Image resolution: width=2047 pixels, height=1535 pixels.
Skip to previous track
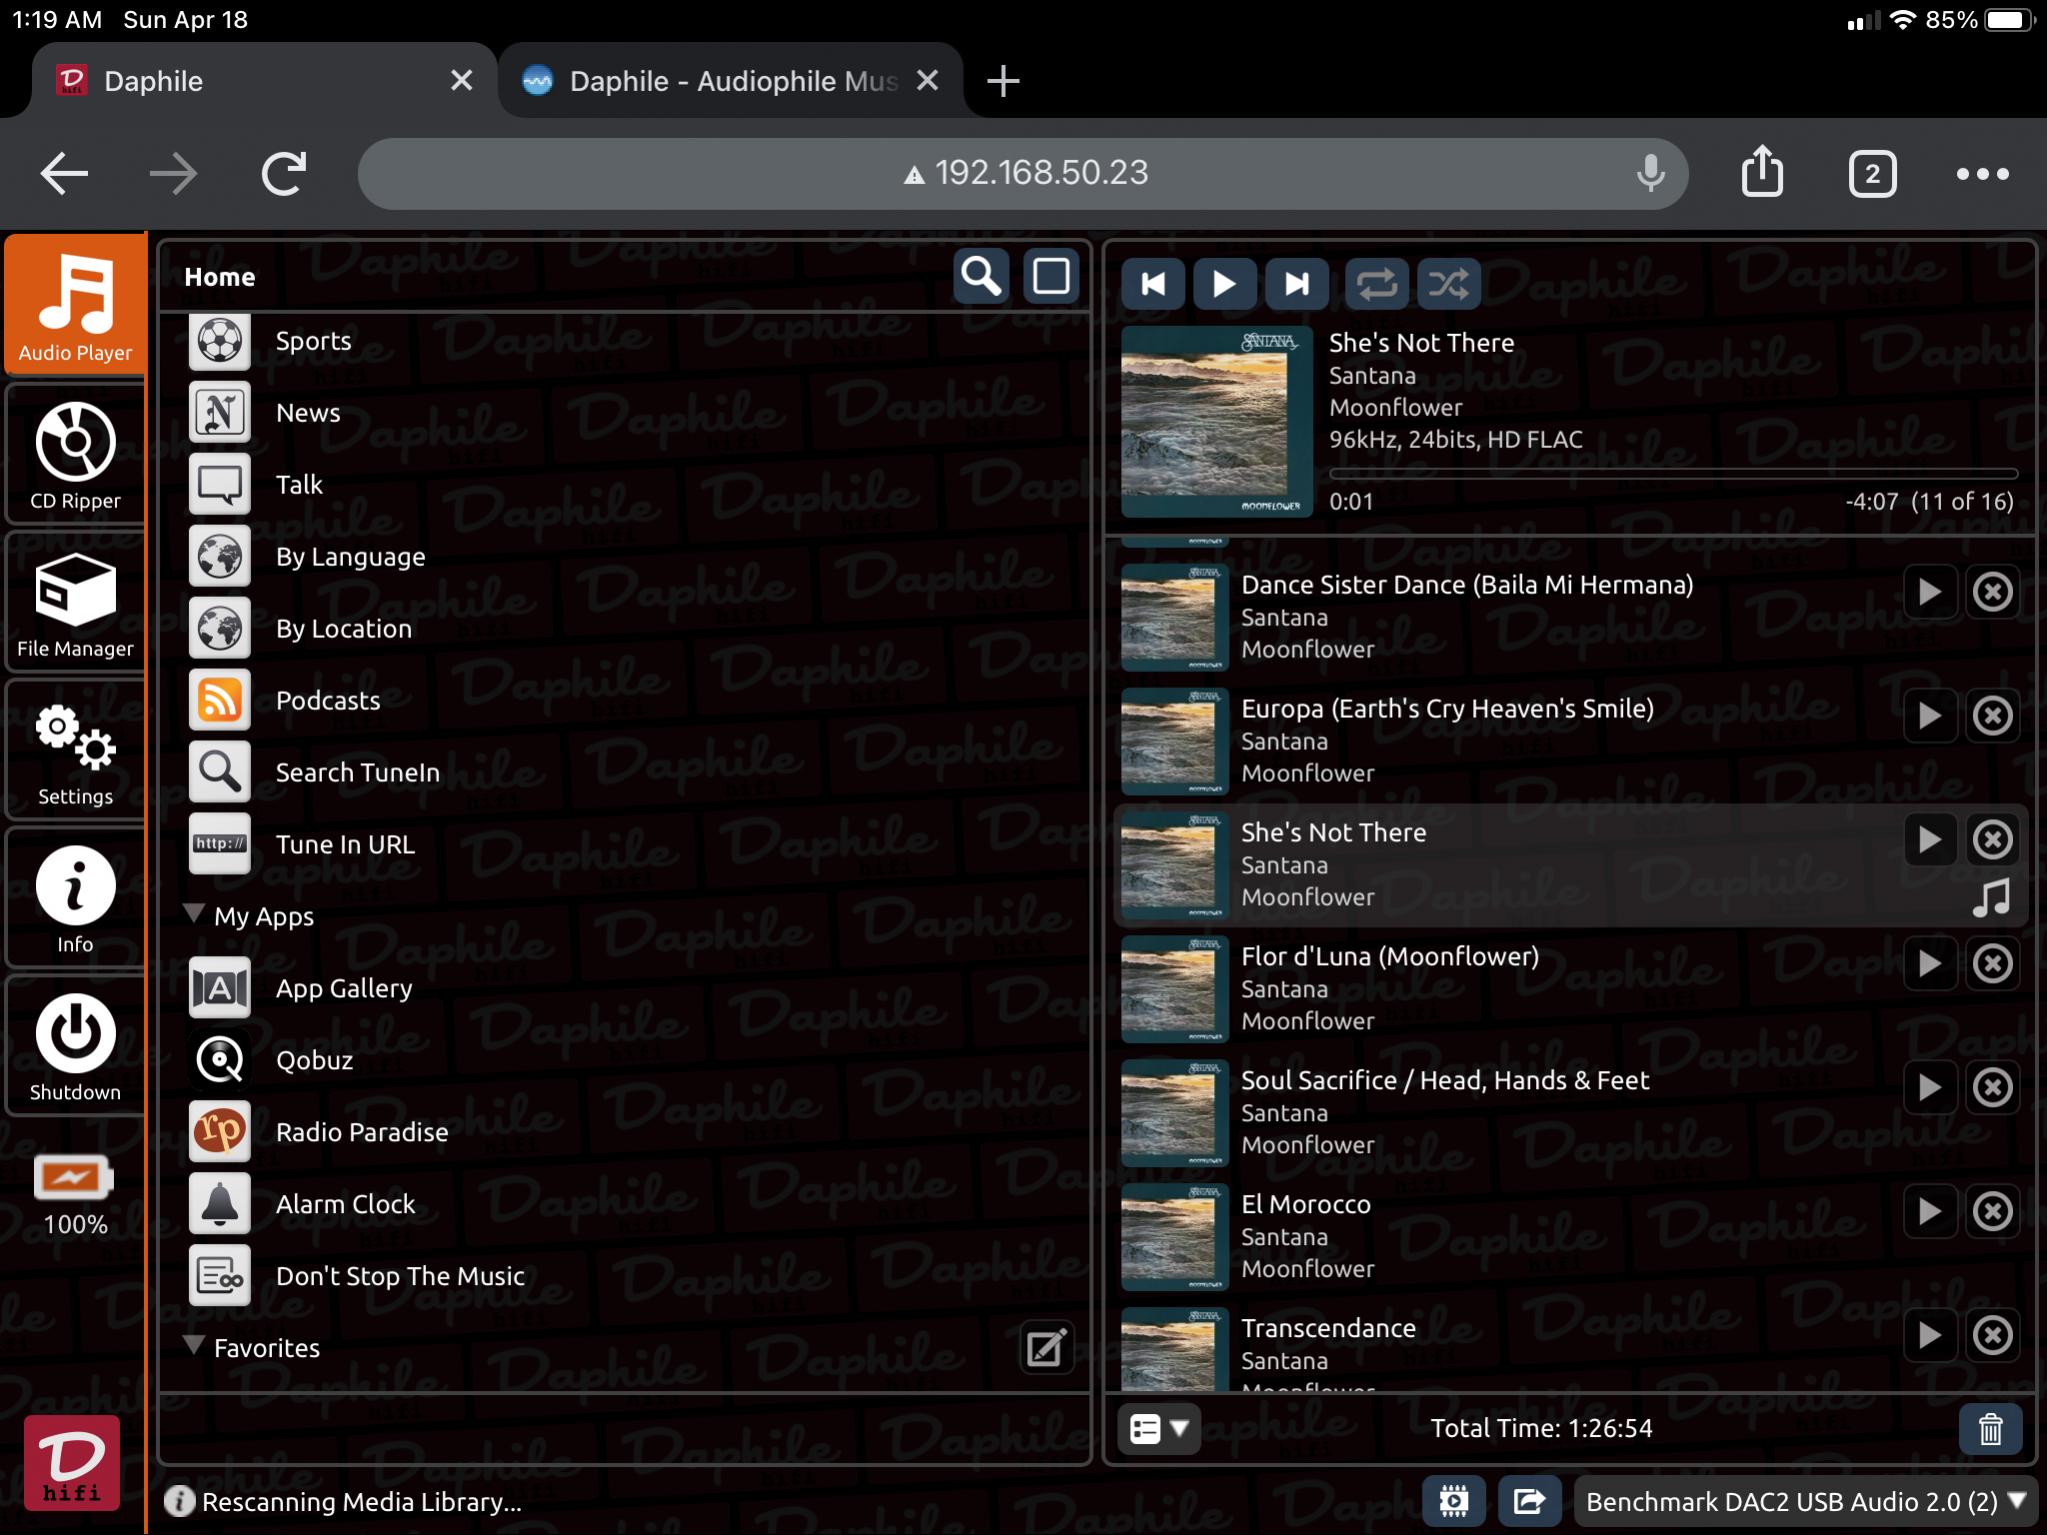[x=1153, y=285]
